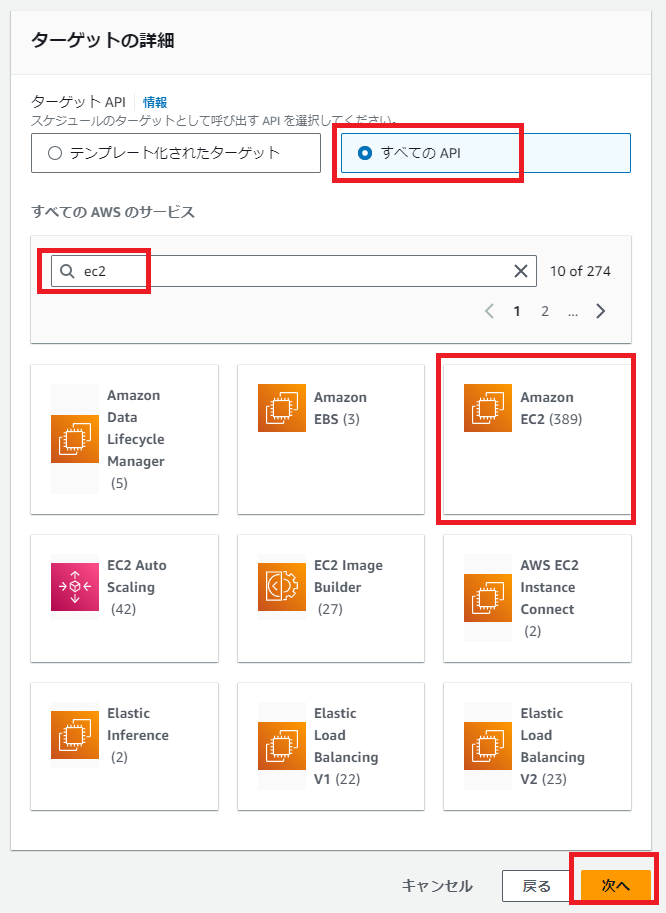Go to next page of services
This screenshot has width=666, height=913.
pos(601,311)
